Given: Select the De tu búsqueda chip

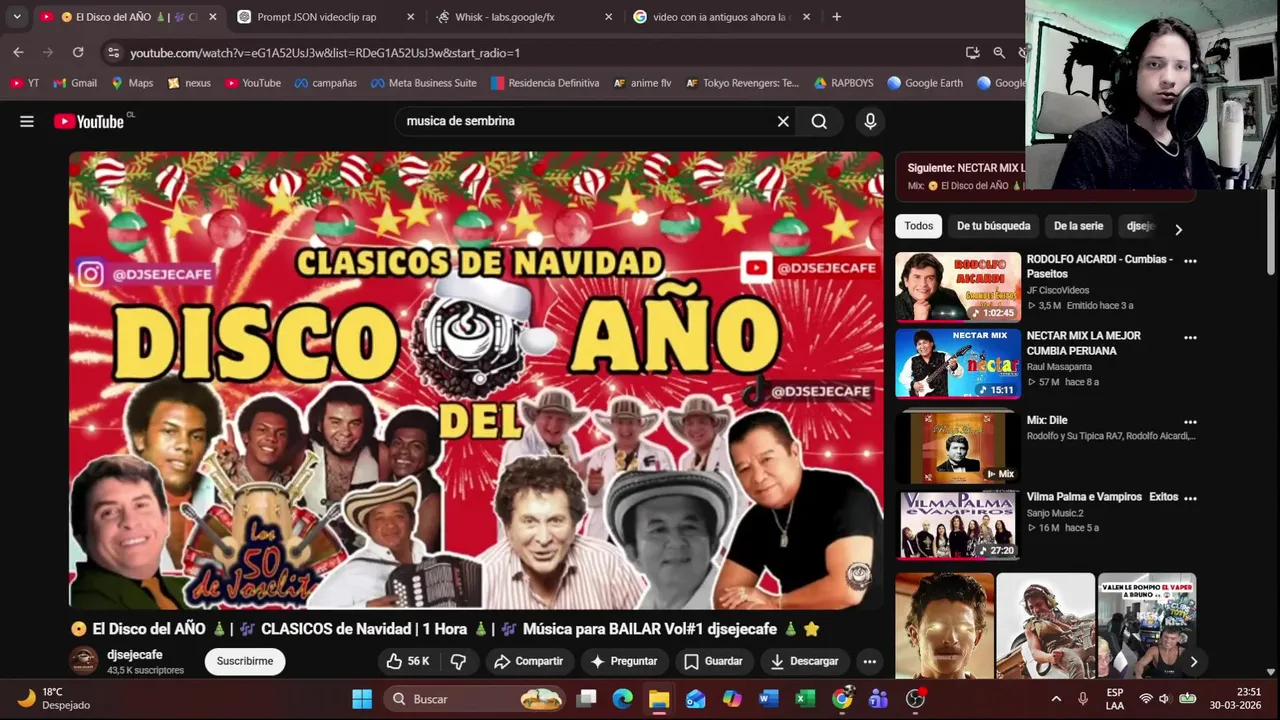Looking at the screenshot, I should click(x=993, y=226).
